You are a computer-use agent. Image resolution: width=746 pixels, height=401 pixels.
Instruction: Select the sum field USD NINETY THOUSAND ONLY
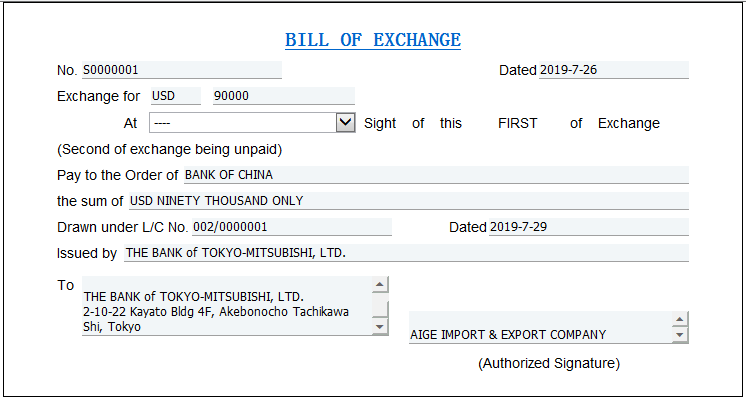tap(408, 200)
